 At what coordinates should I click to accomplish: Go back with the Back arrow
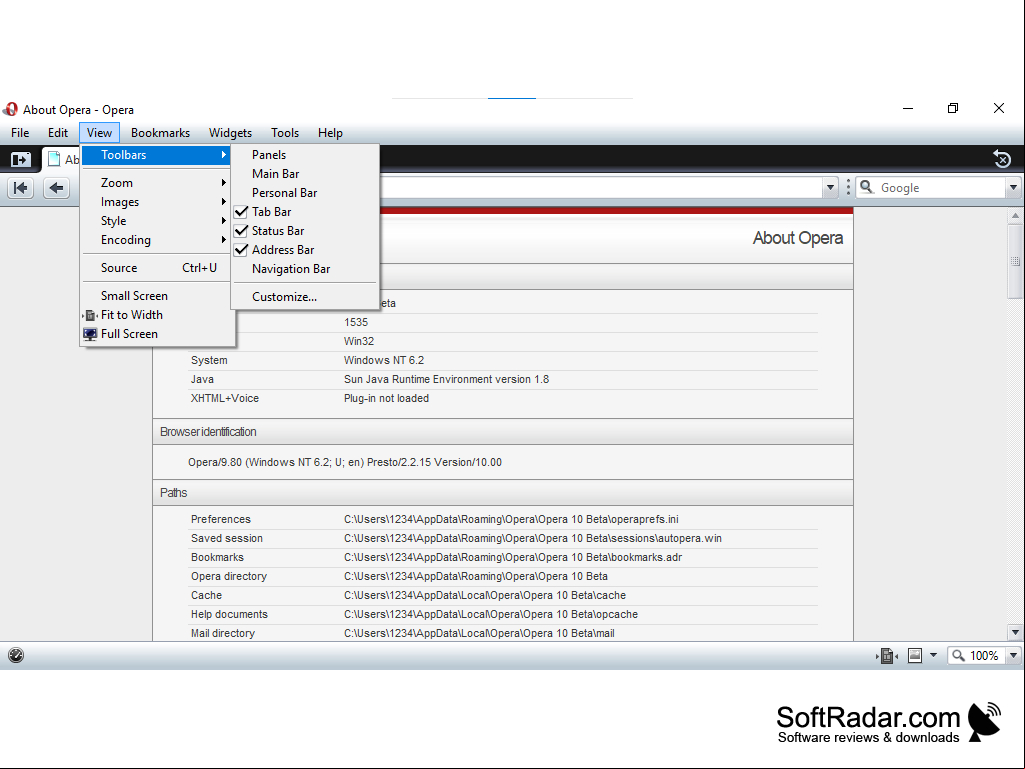click(56, 188)
